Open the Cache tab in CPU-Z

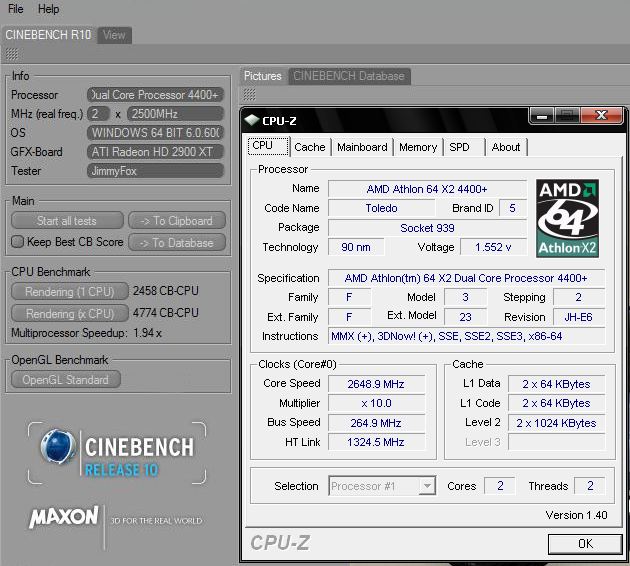[310, 147]
